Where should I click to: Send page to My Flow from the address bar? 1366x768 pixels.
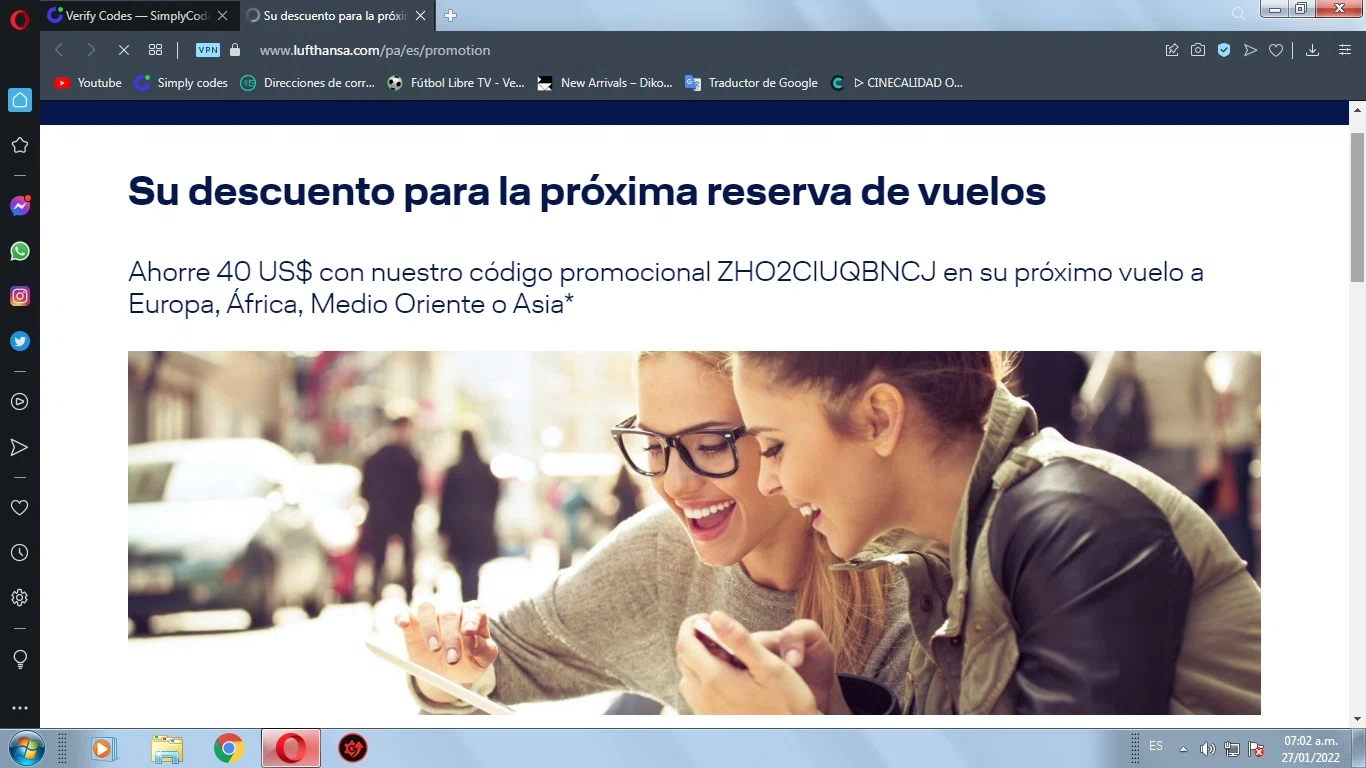coord(1250,50)
